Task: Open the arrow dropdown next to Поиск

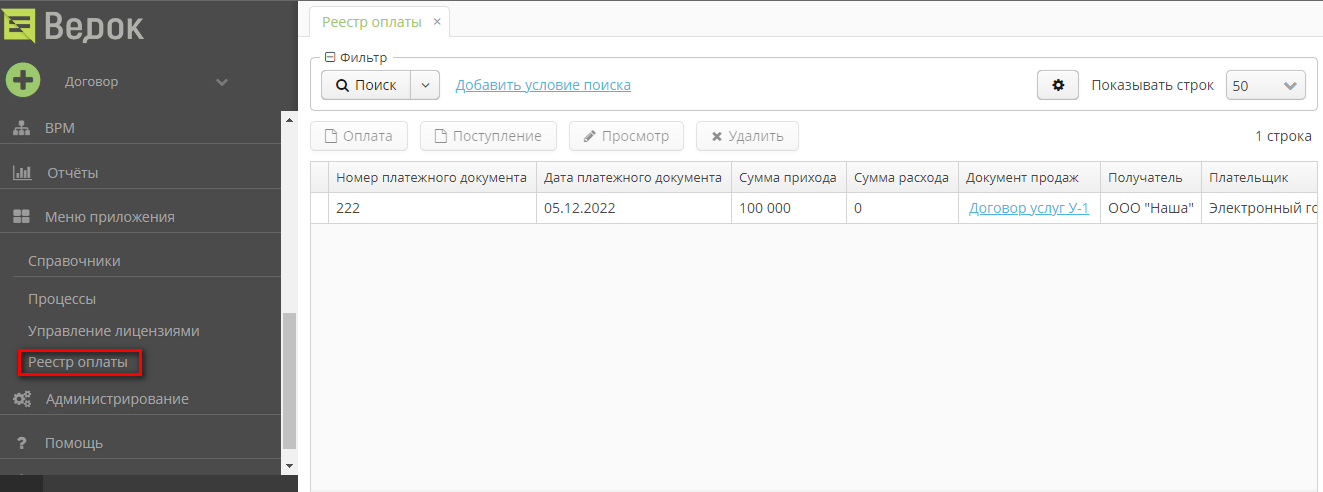Action: [x=426, y=85]
